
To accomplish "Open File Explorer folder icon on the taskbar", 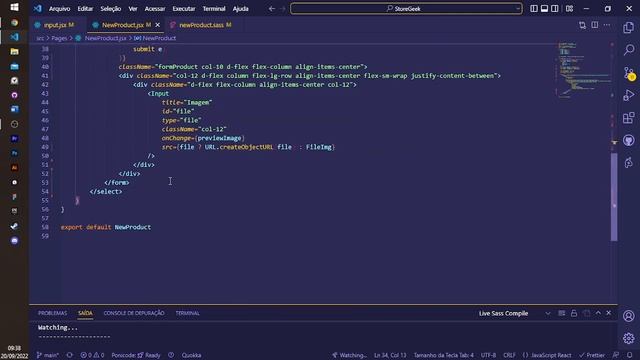I will 14,51.
